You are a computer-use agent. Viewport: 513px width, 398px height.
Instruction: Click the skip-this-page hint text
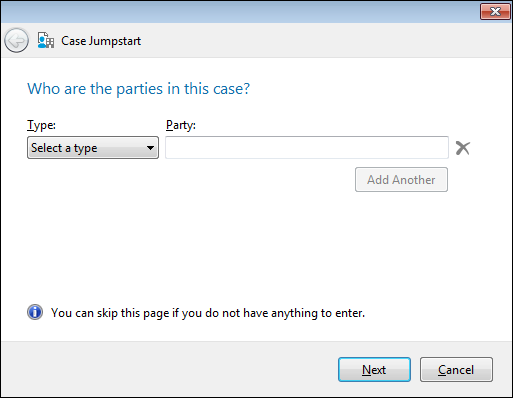coord(208,313)
